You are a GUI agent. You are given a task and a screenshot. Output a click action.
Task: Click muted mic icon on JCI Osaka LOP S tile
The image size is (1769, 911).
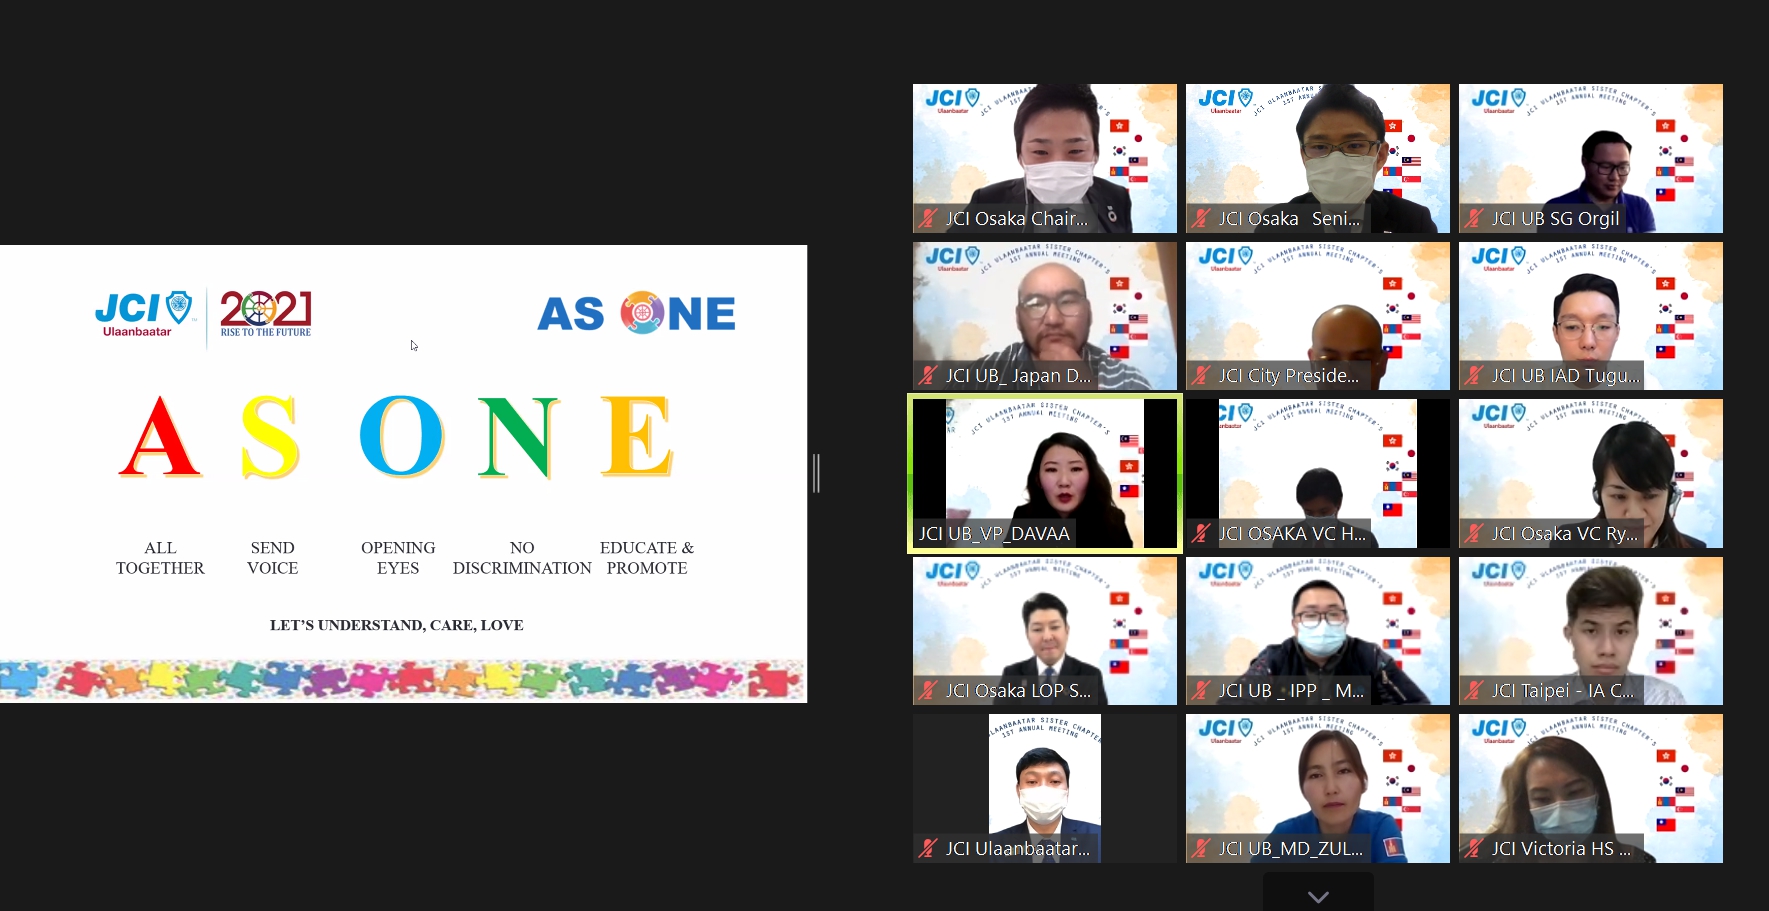[929, 691]
